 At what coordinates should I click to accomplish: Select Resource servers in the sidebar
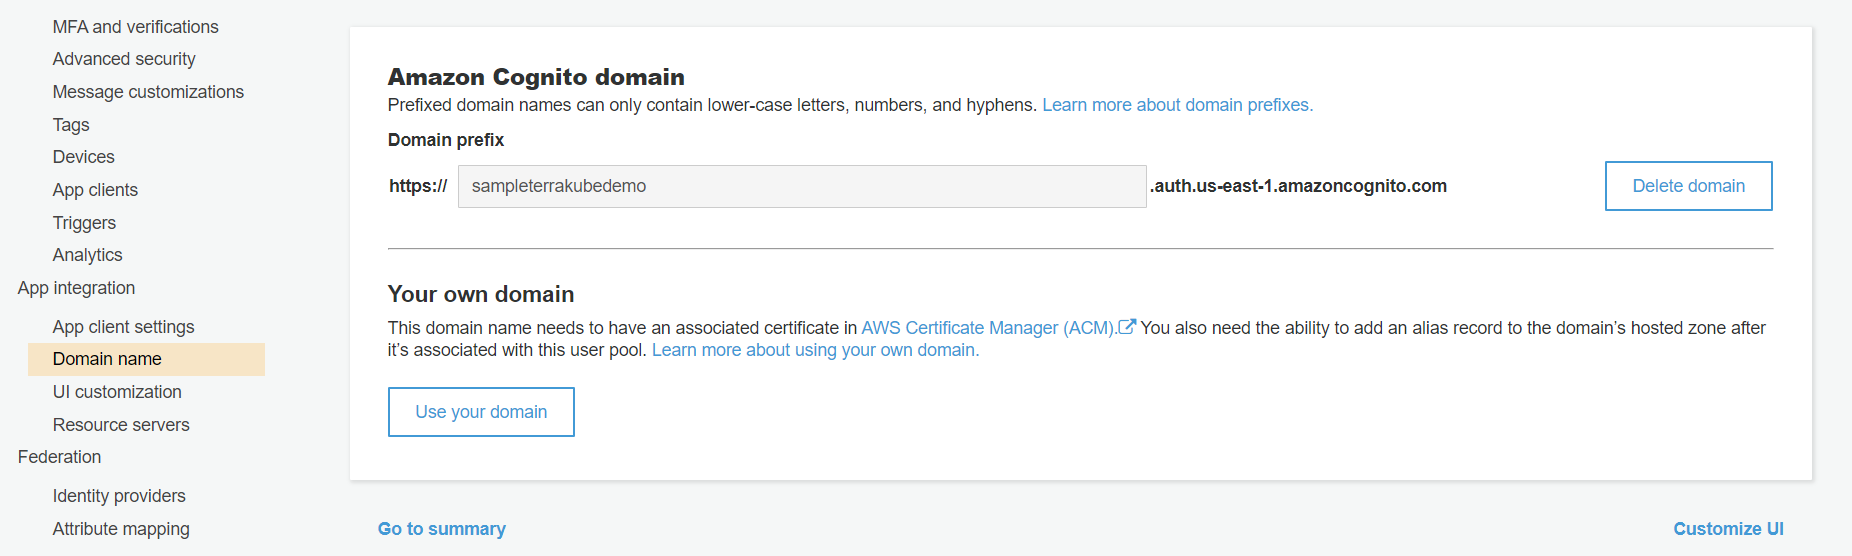tap(121, 425)
